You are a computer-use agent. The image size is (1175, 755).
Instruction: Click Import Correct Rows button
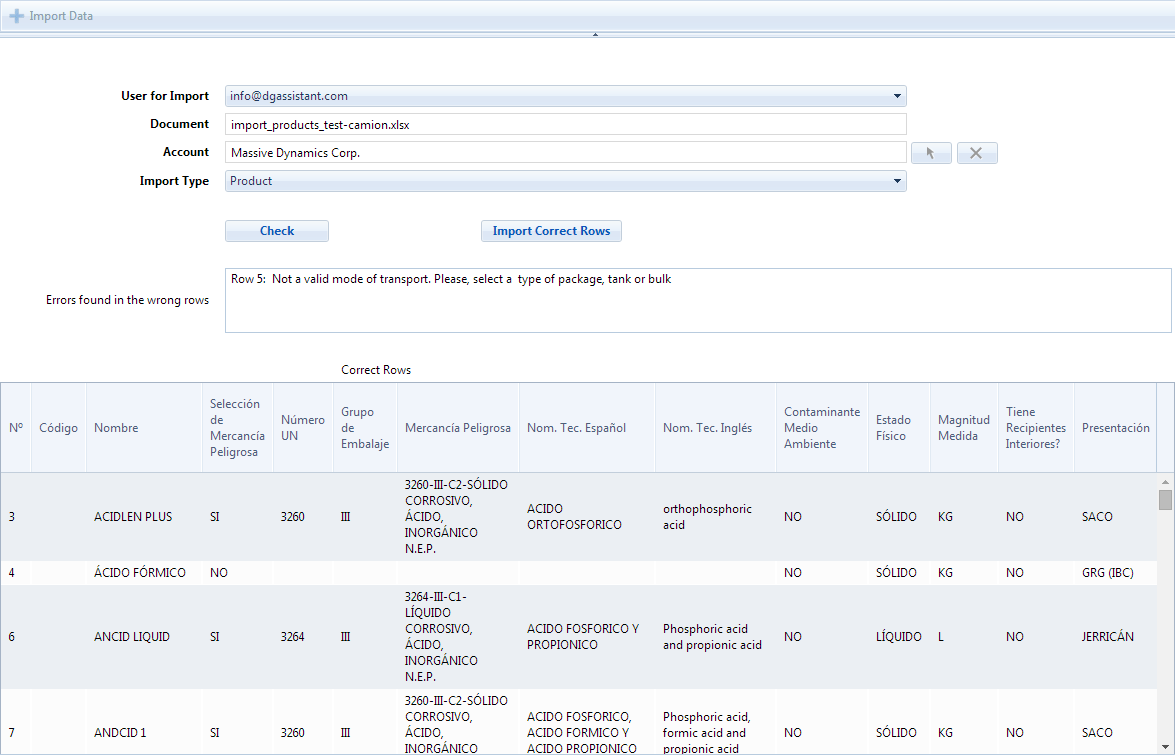(x=551, y=231)
